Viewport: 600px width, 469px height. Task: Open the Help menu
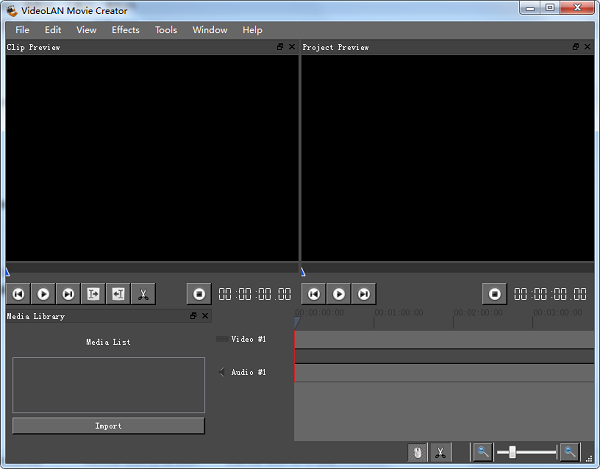pyautogui.click(x=252, y=30)
